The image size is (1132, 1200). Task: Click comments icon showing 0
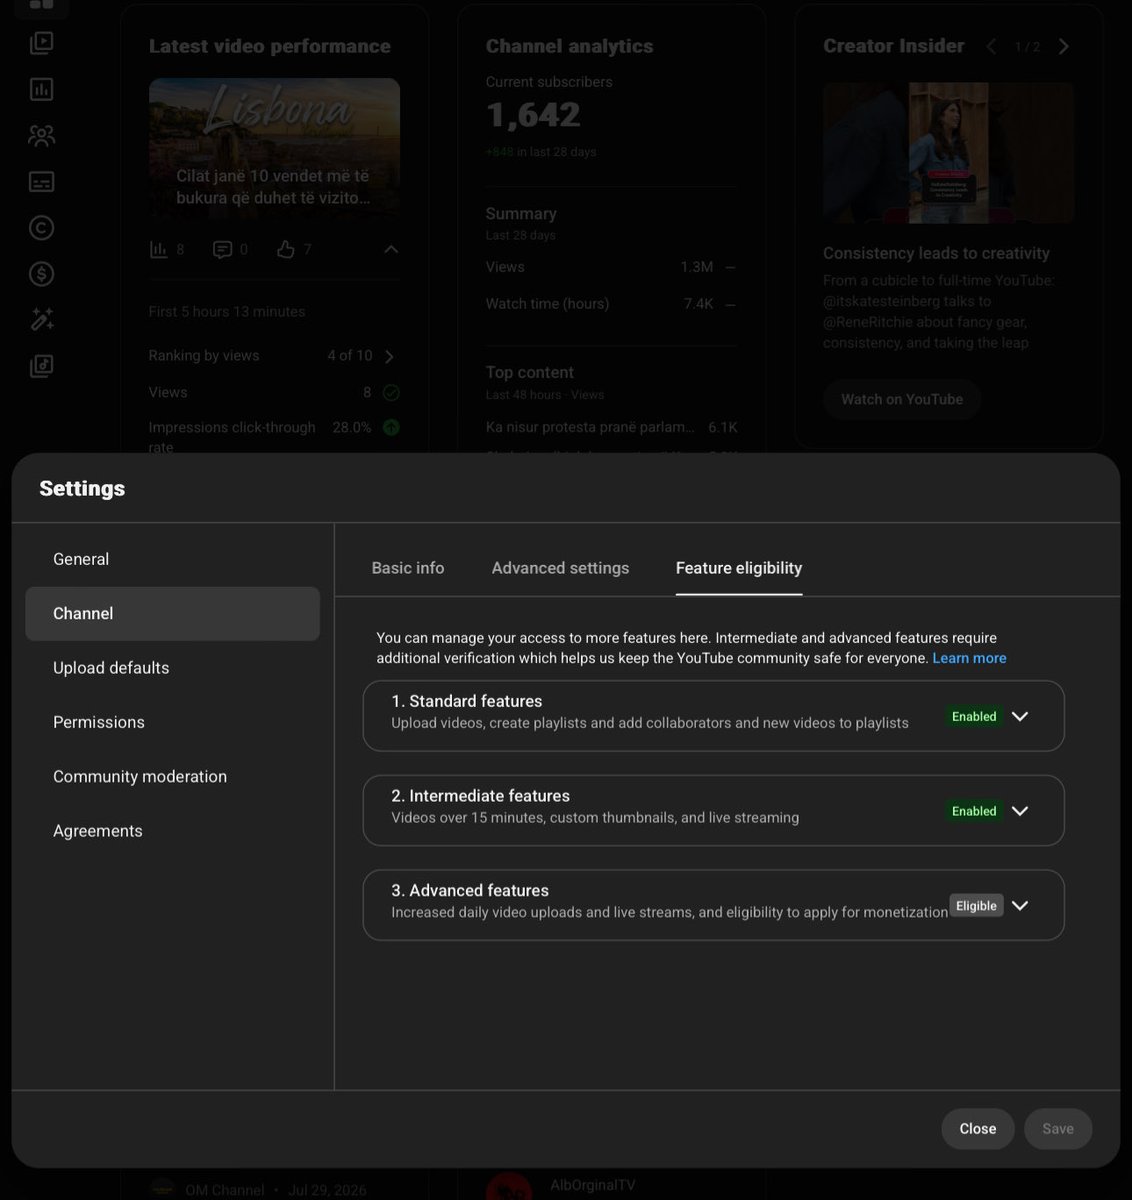pos(222,249)
